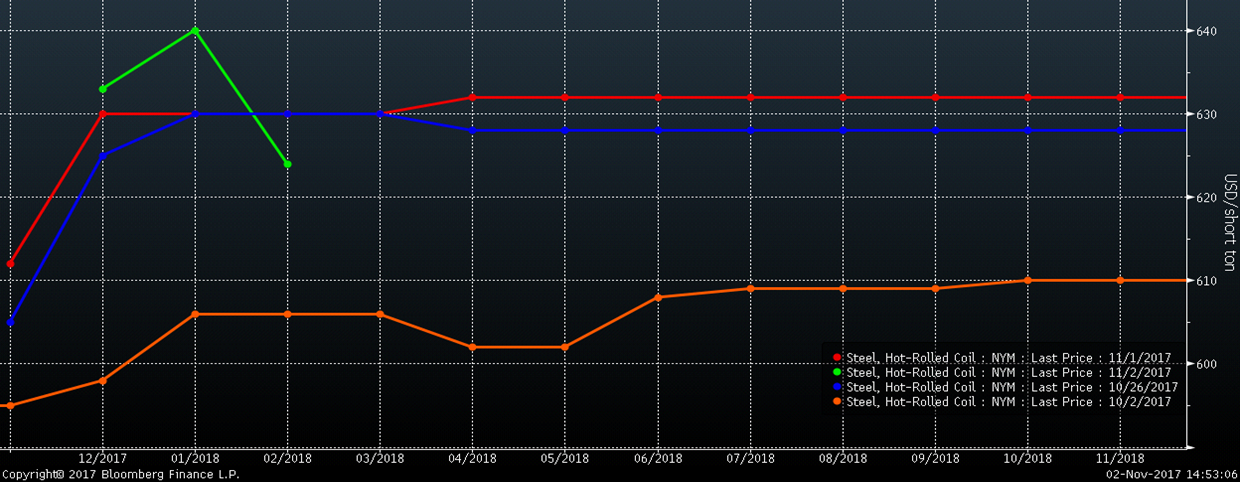Viewport: 1240px width, 482px height.
Task: Click the Bloomberg Finance L.P. copyright text
Action: click(120, 474)
